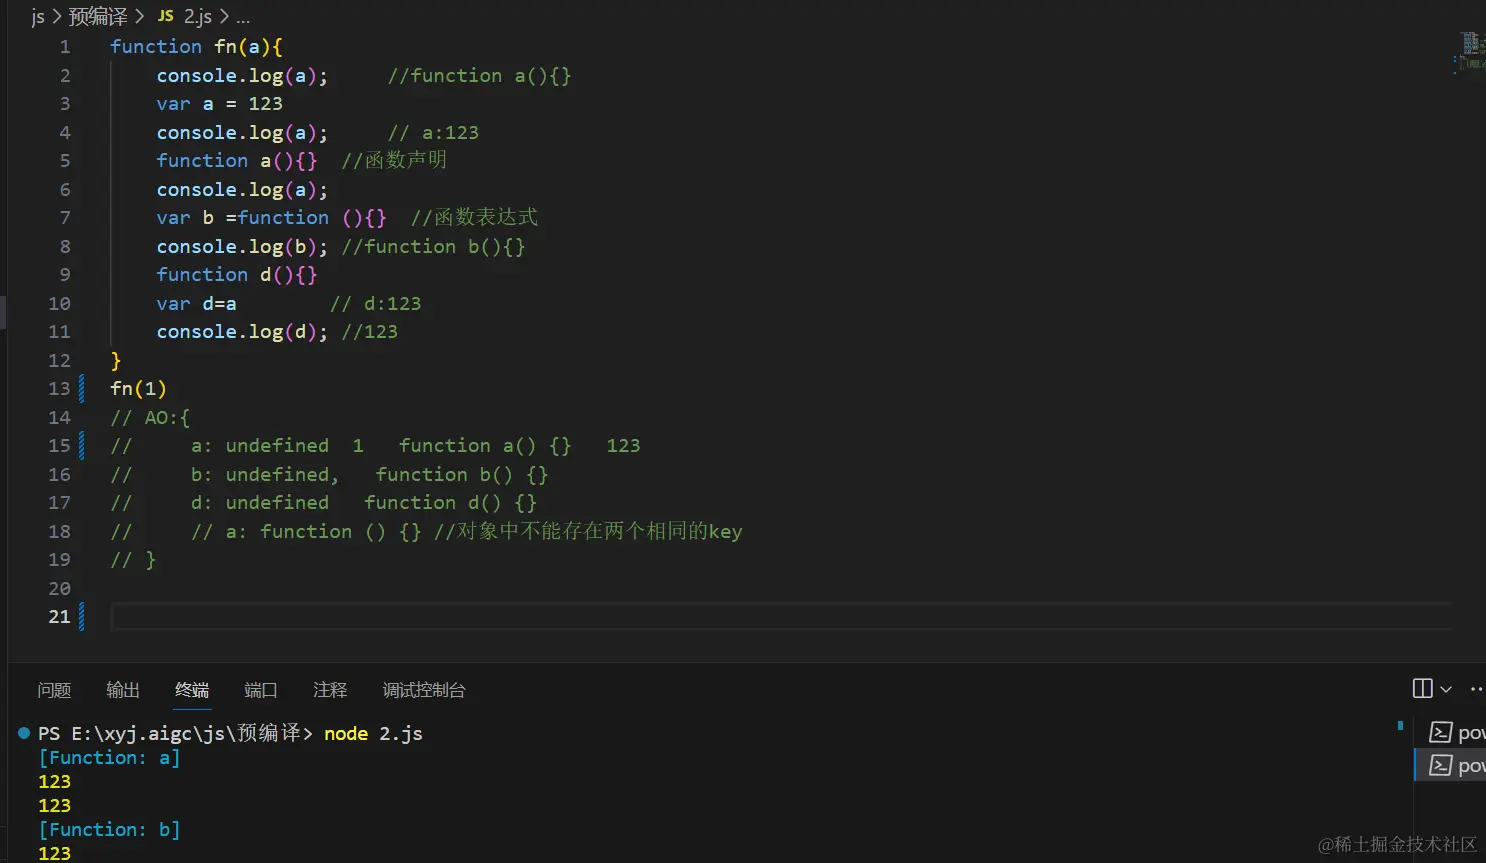The width and height of the screenshot is (1486, 863).
Task: Switch to the 输出 panel tab
Action: [x=123, y=690]
